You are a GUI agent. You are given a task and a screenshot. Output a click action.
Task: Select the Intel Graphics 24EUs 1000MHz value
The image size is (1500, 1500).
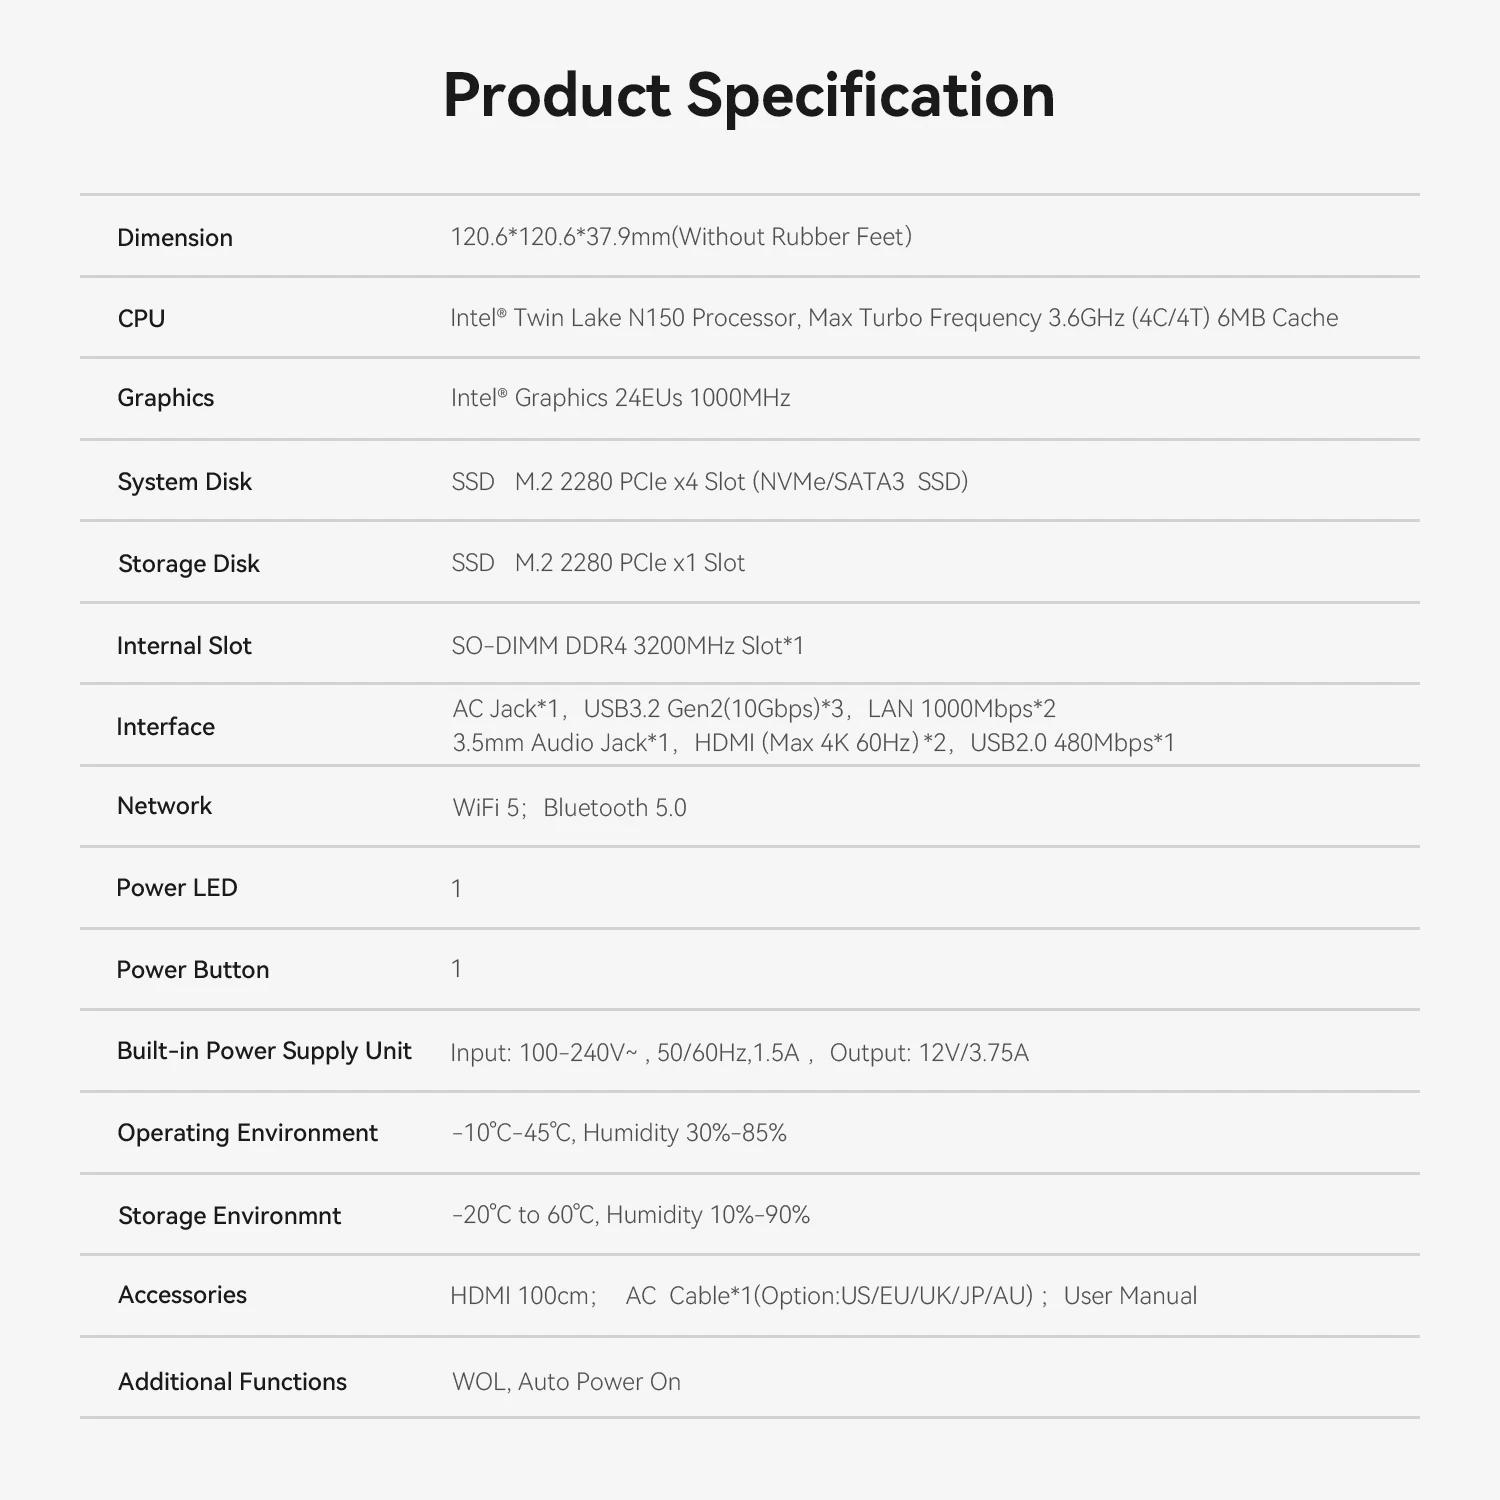point(620,398)
